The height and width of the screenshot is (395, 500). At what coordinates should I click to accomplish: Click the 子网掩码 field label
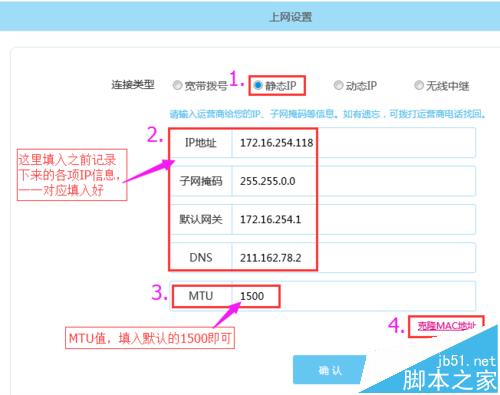click(x=200, y=181)
